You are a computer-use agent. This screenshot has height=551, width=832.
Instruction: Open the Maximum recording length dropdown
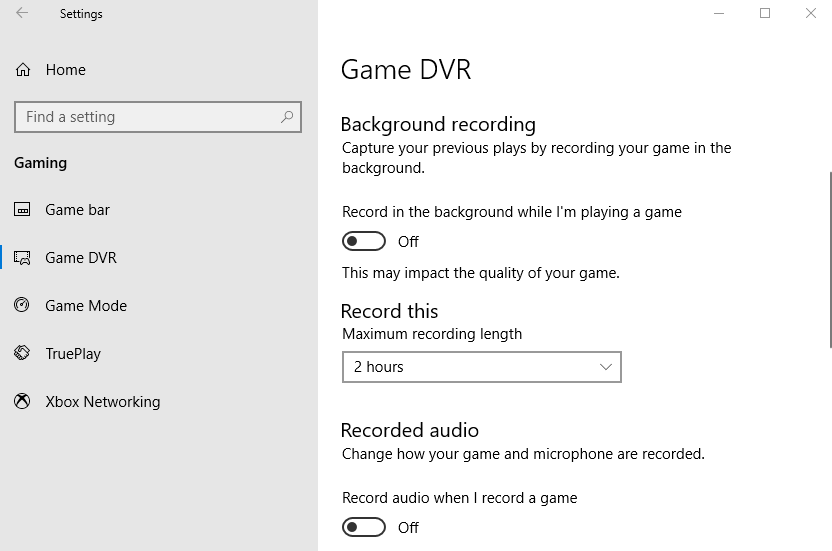coord(482,367)
